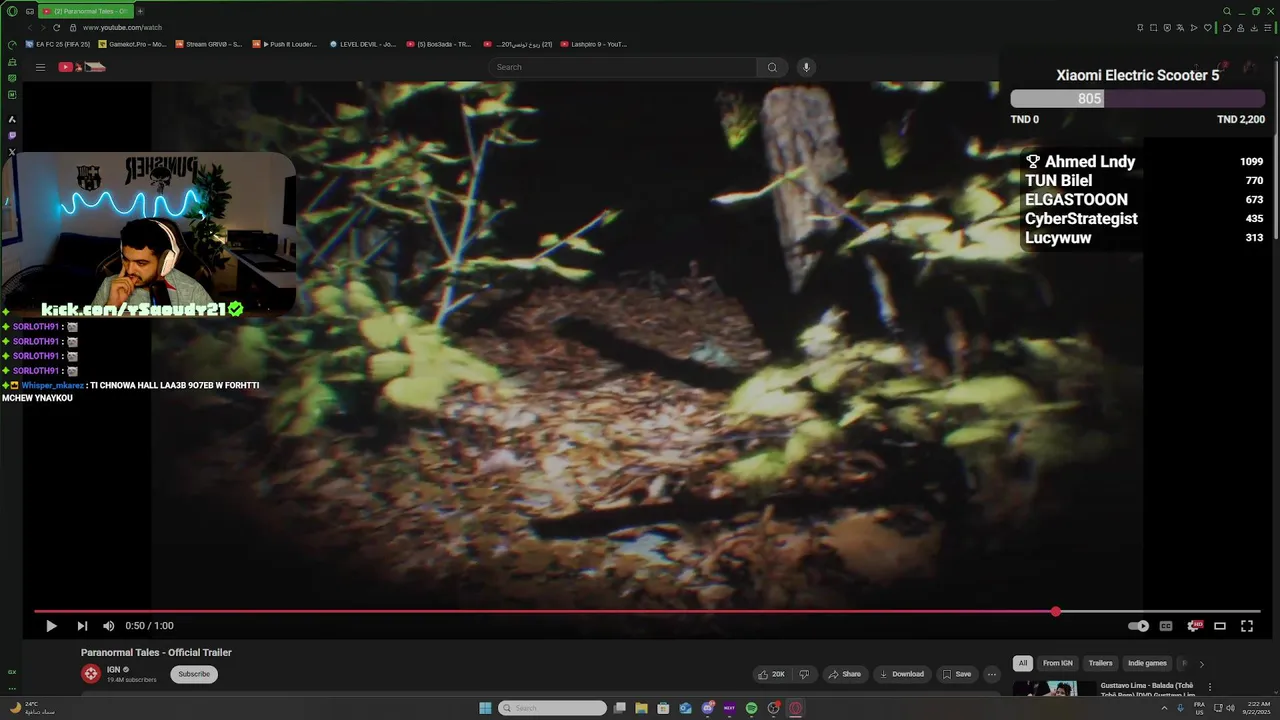Save the video to a playlist

956,674
